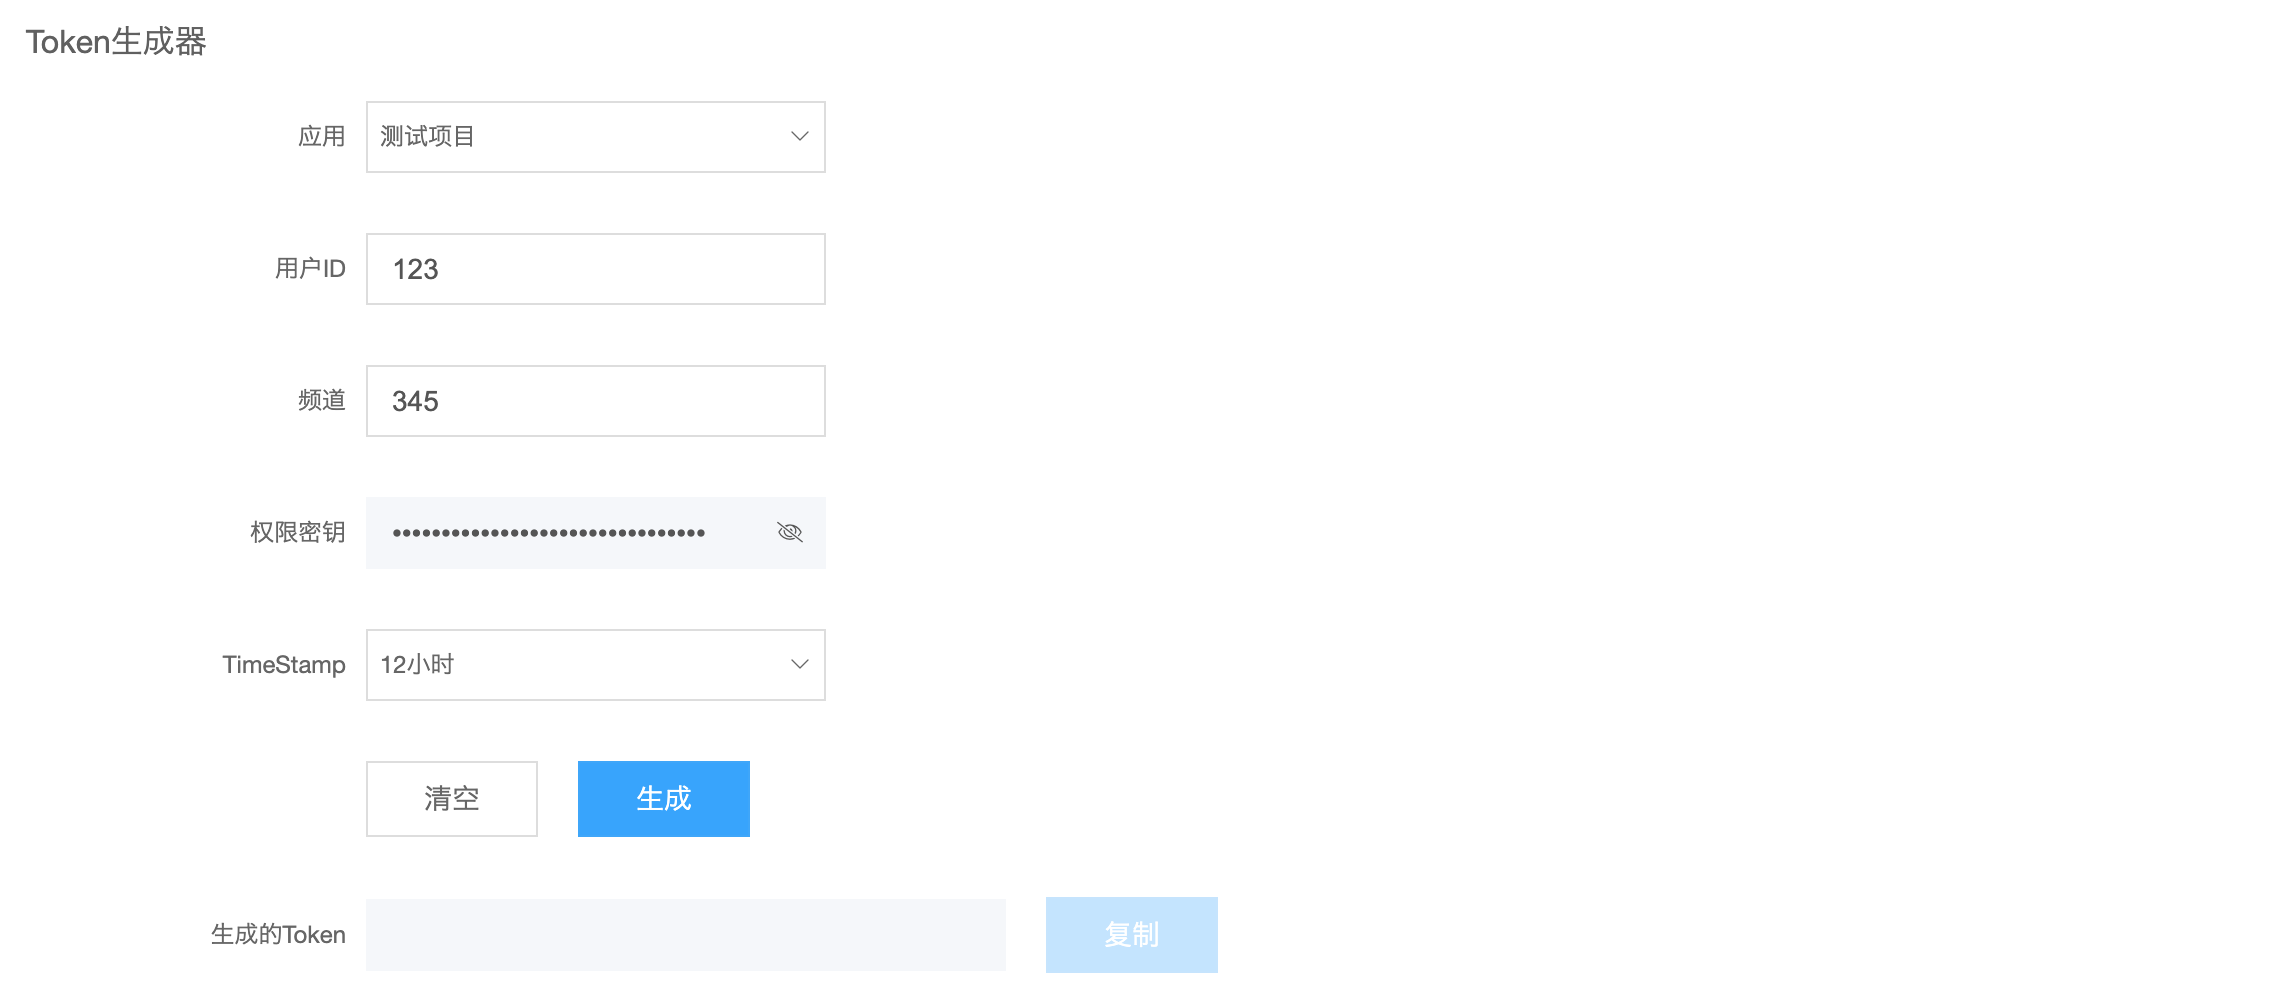Select the 生成的Token output field

click(x=686, y=935)
